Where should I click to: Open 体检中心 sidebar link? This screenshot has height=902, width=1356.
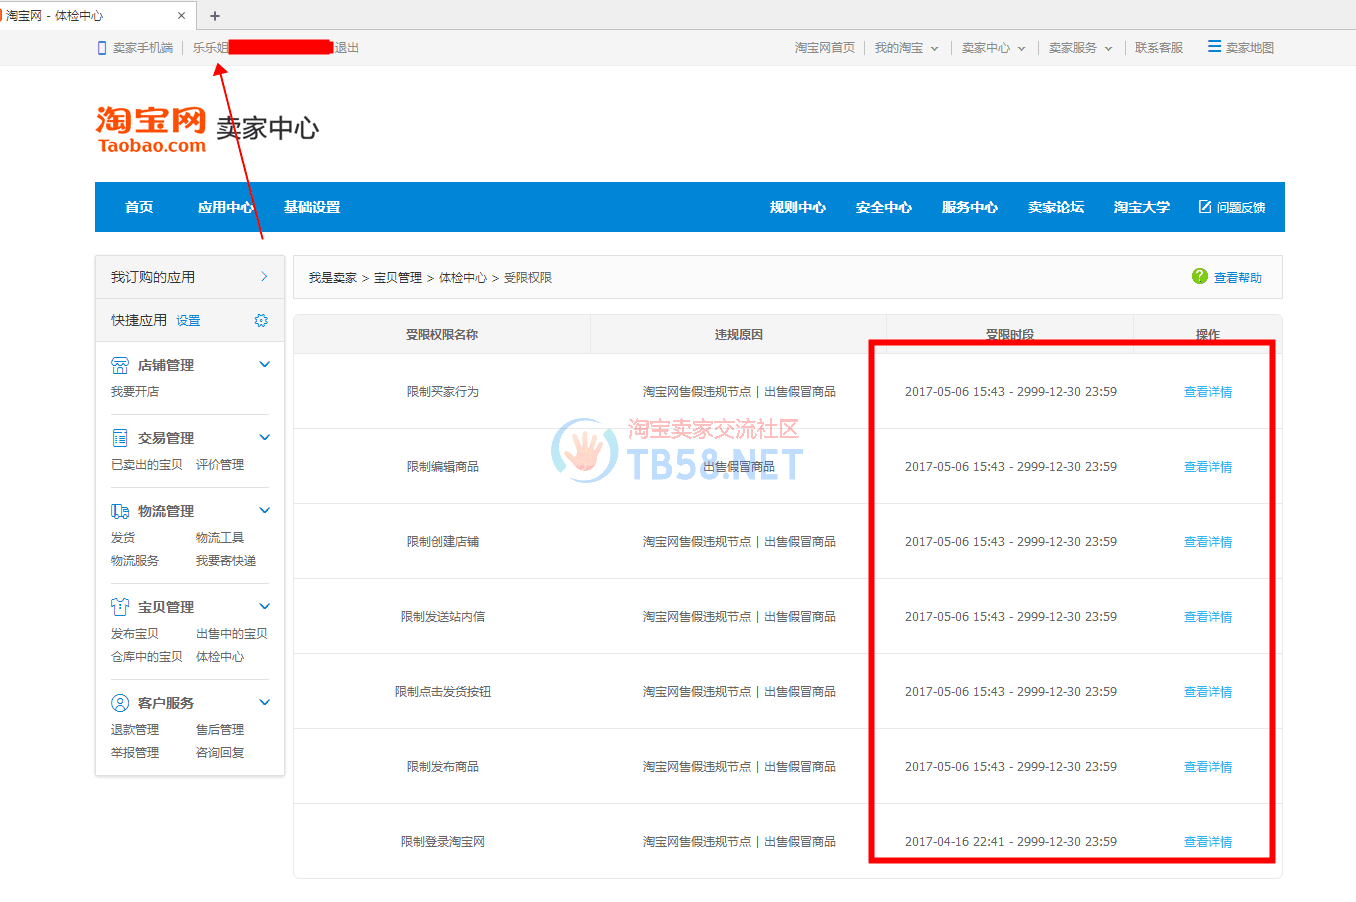(220, 657)
